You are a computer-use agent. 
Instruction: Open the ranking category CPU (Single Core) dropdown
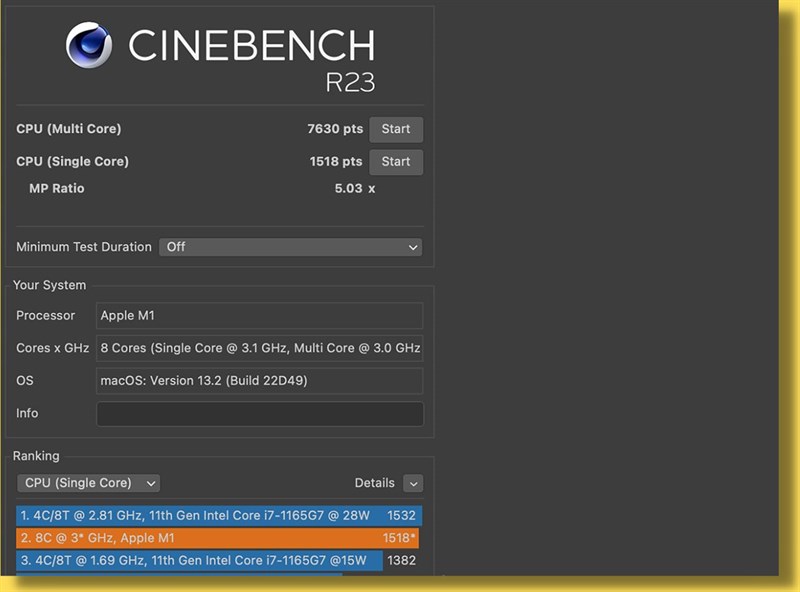[88, 483]
